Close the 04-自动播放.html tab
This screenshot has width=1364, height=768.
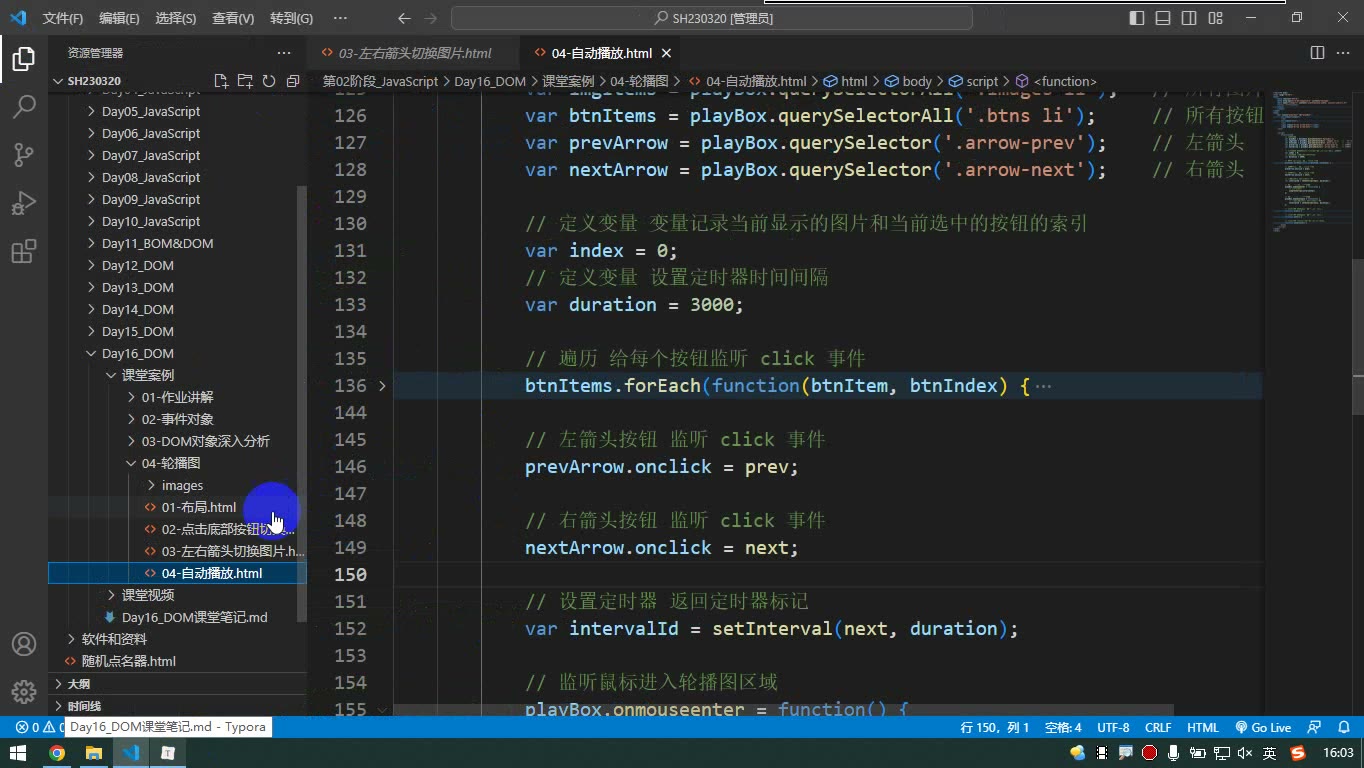click(667, 53)
